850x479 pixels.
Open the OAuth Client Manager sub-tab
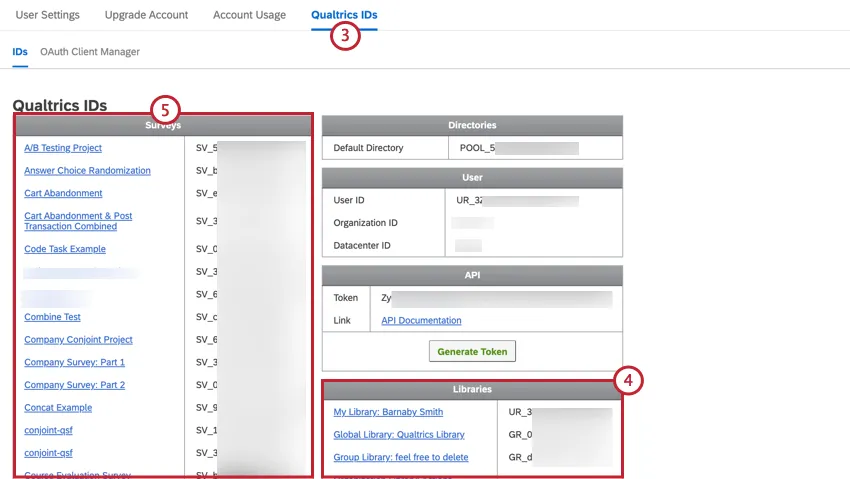point(90,51)
